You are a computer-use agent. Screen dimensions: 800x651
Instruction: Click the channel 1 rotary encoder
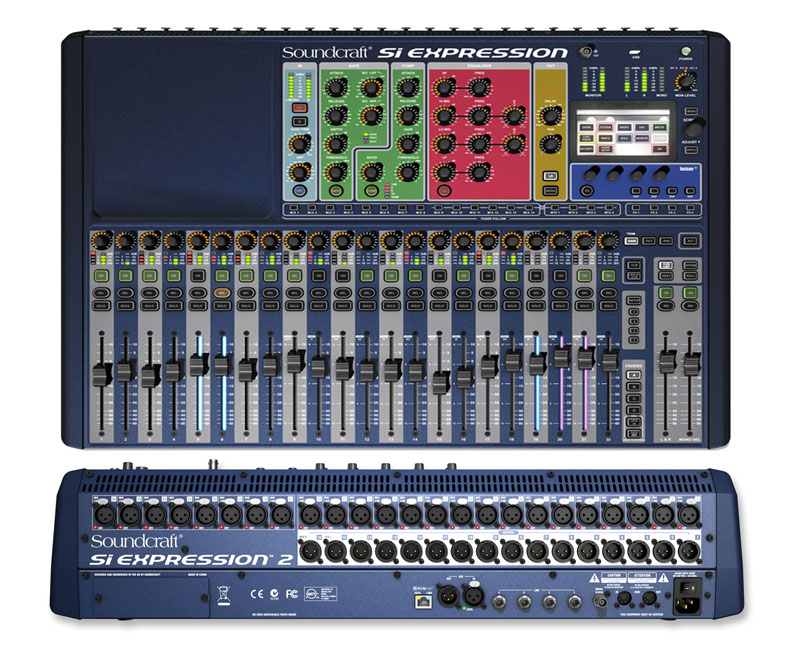click(102, 240)
